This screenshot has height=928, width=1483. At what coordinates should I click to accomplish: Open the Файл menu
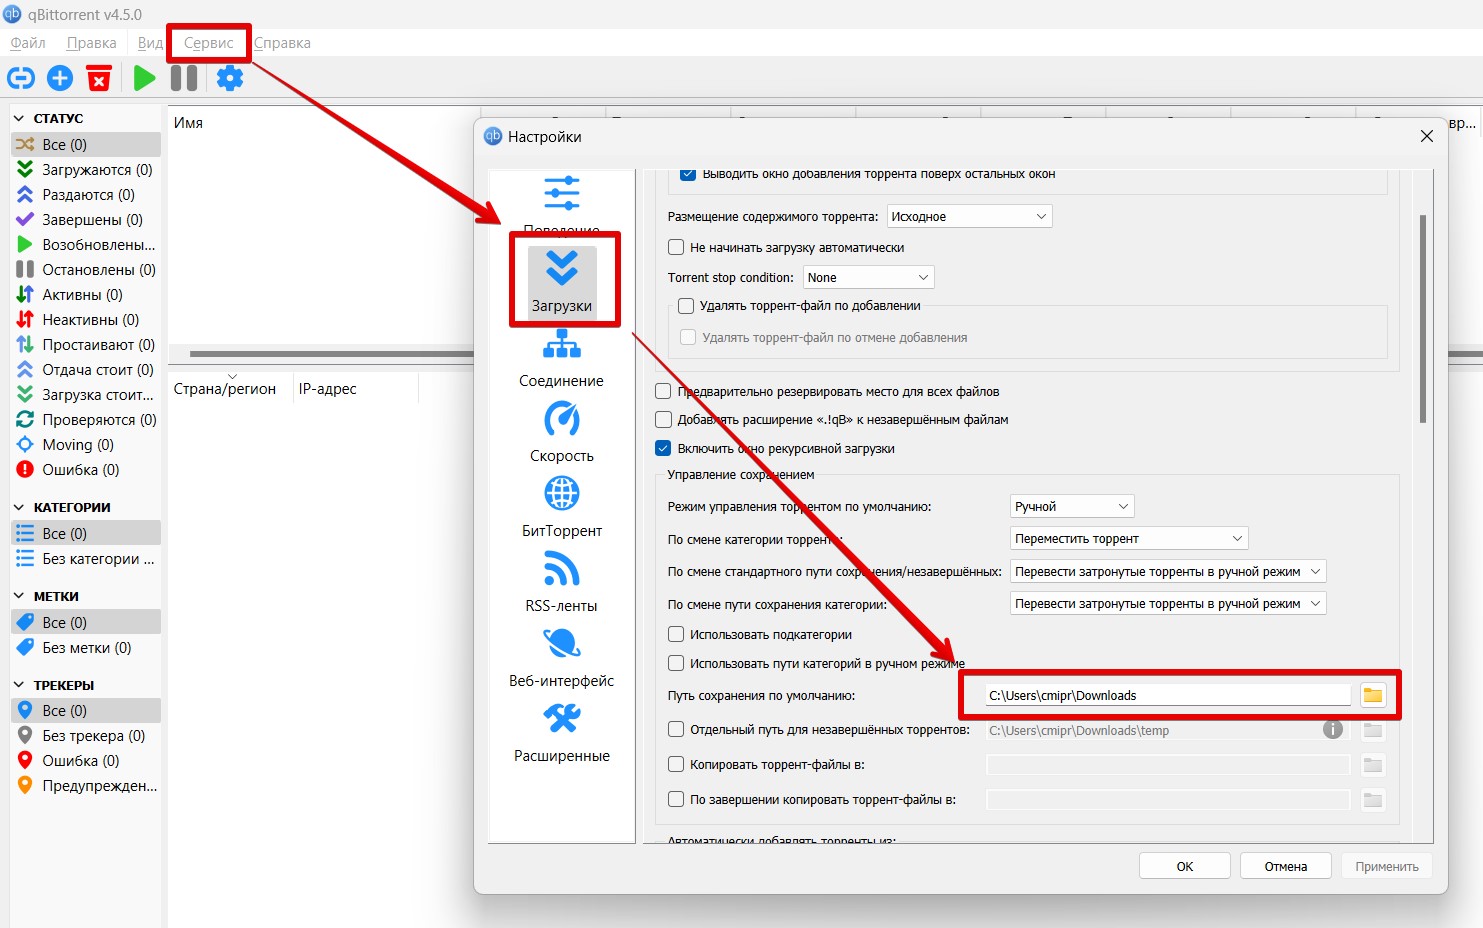pos(28,43)
